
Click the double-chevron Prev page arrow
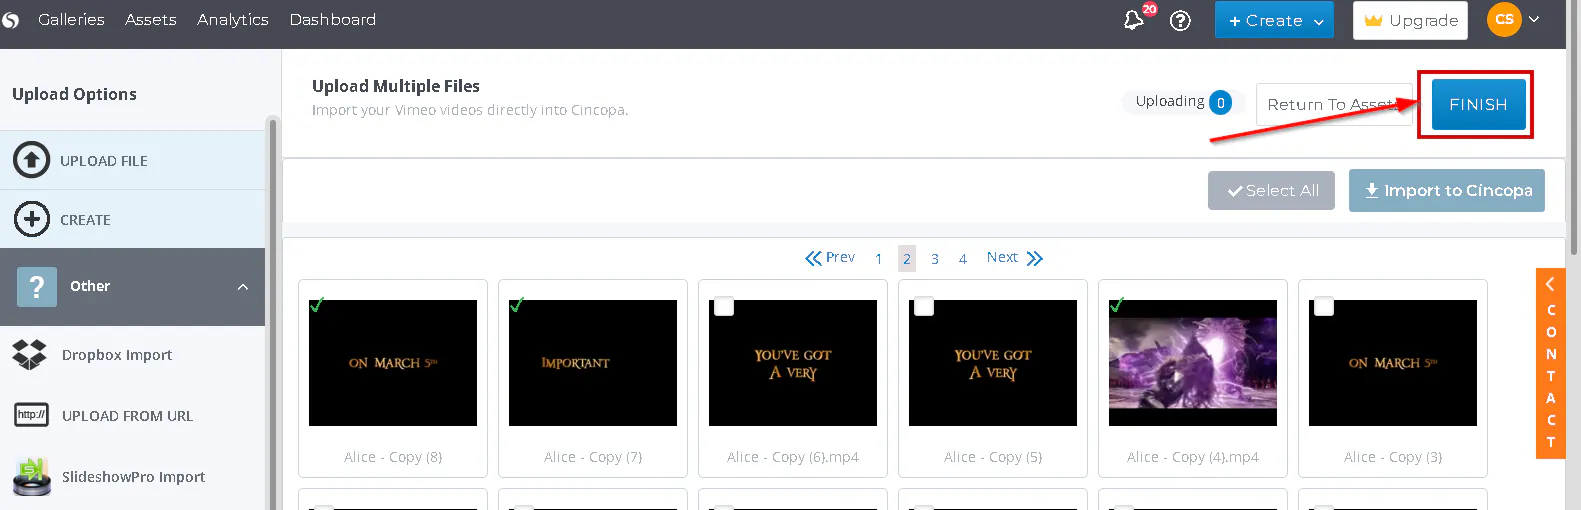pos(813,258)
